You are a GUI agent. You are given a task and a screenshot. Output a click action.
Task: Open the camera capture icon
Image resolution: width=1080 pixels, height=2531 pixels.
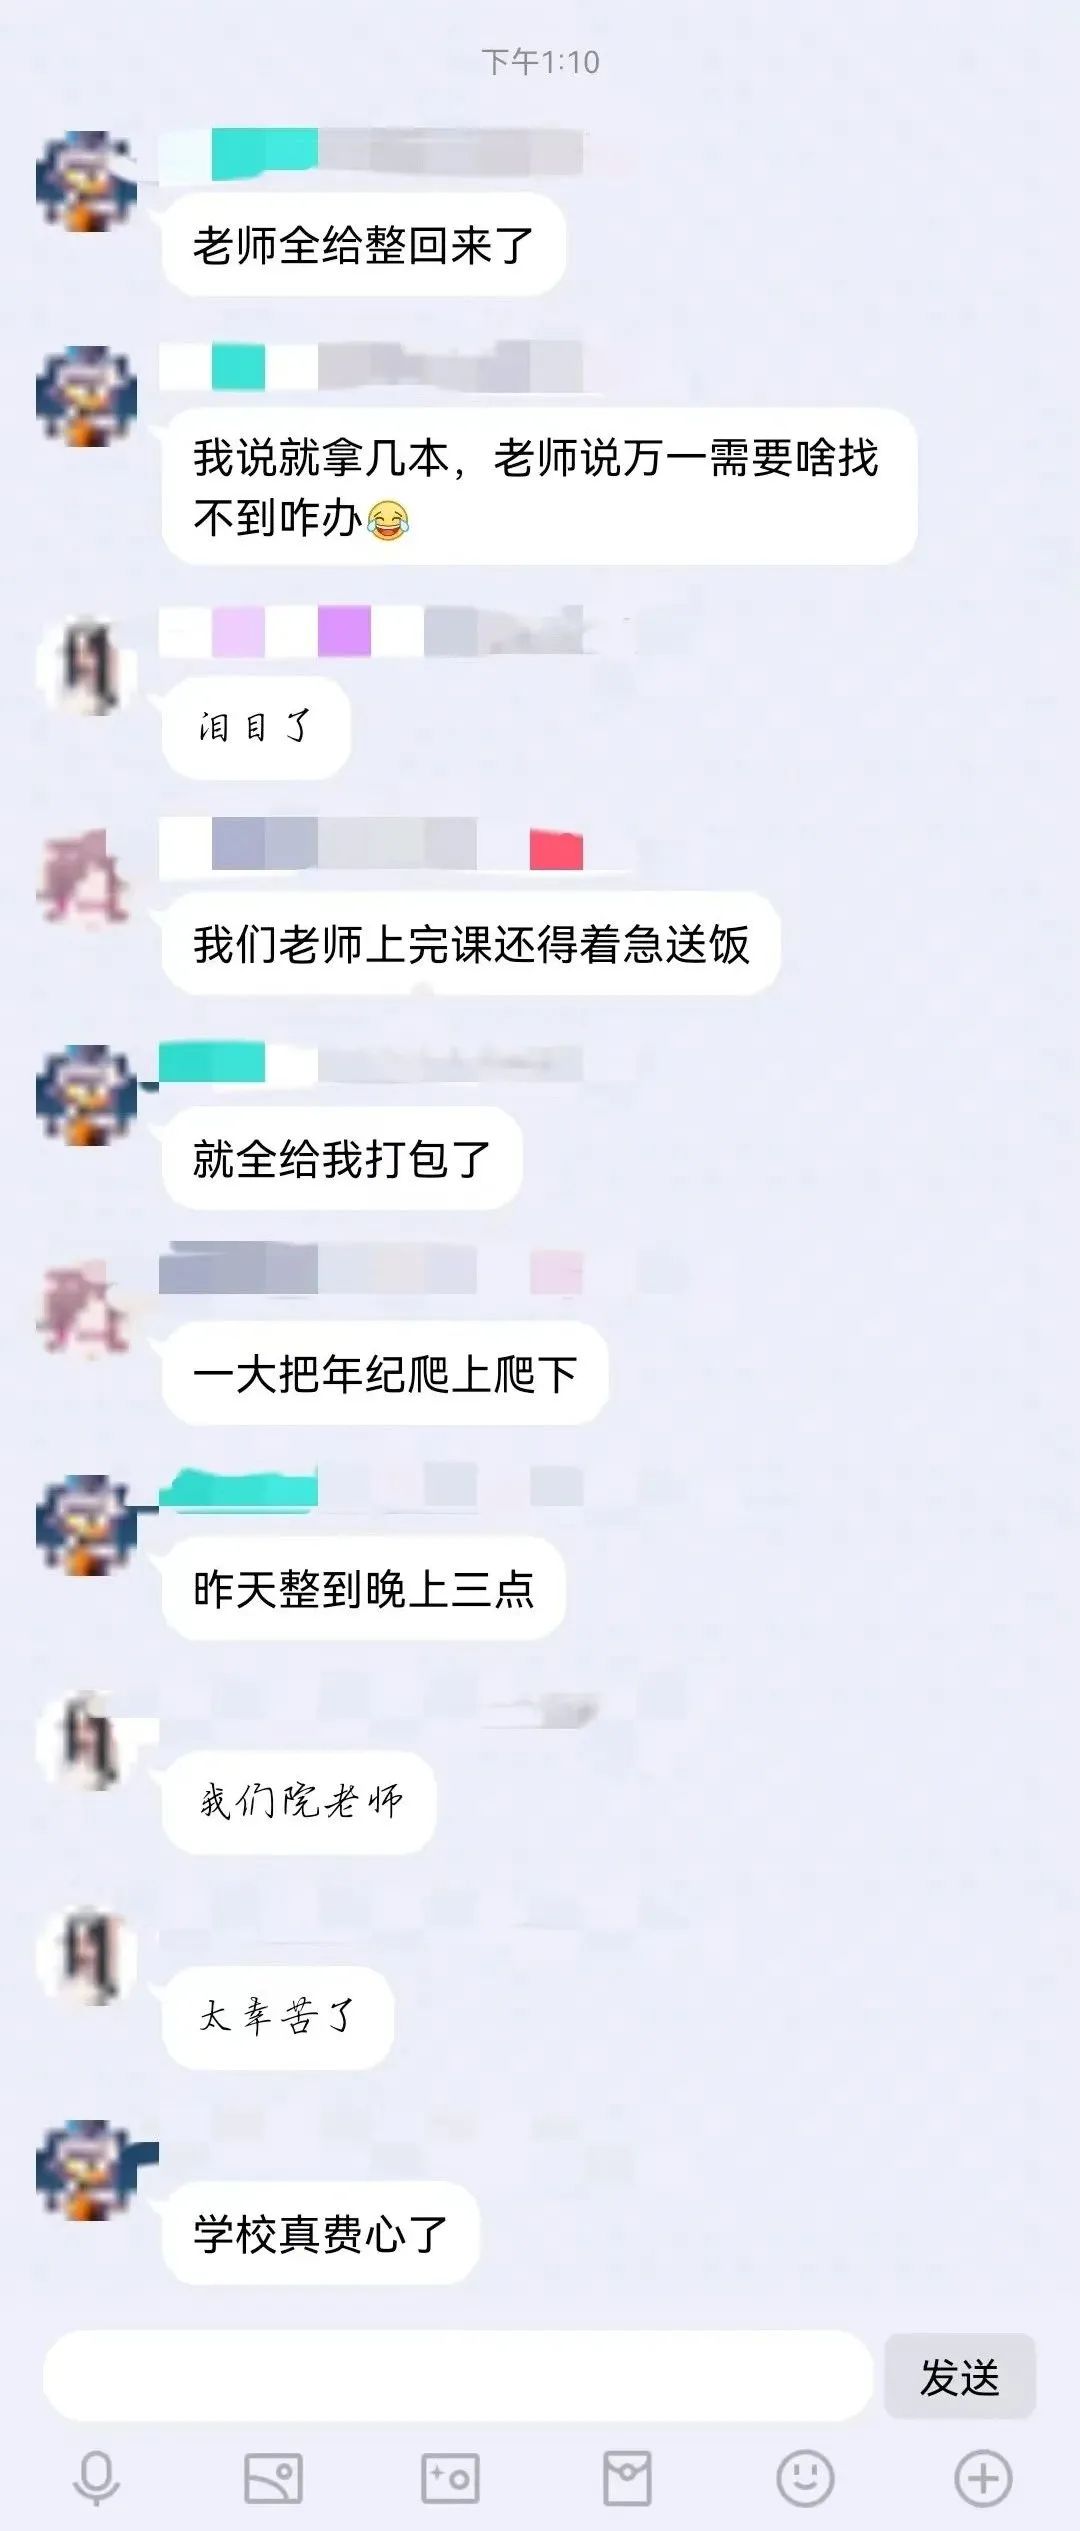[x=450, y=2478]
